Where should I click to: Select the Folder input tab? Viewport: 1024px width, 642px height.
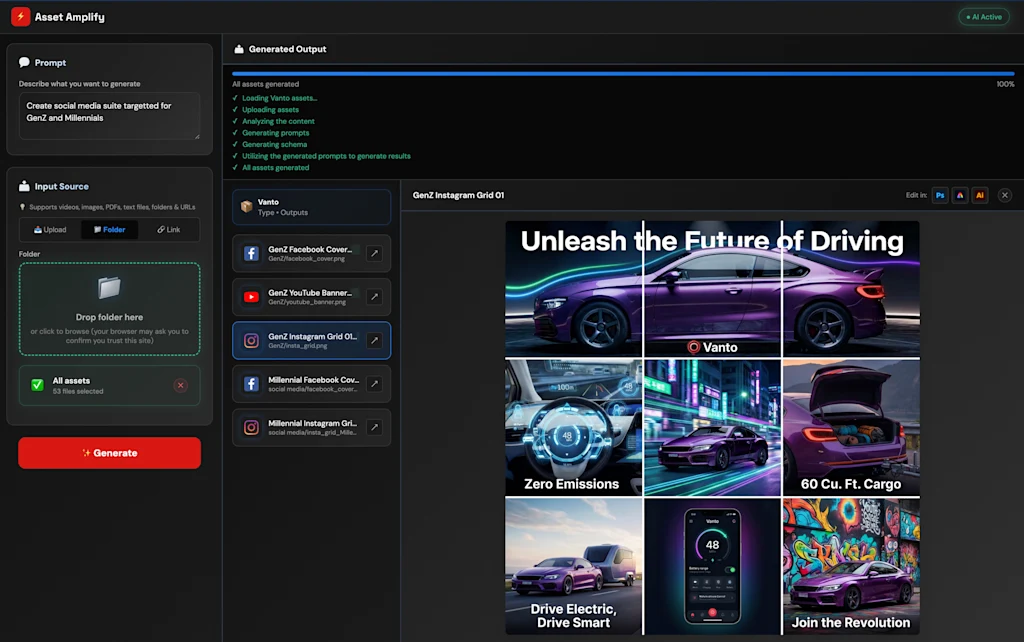tap(110, 230)
